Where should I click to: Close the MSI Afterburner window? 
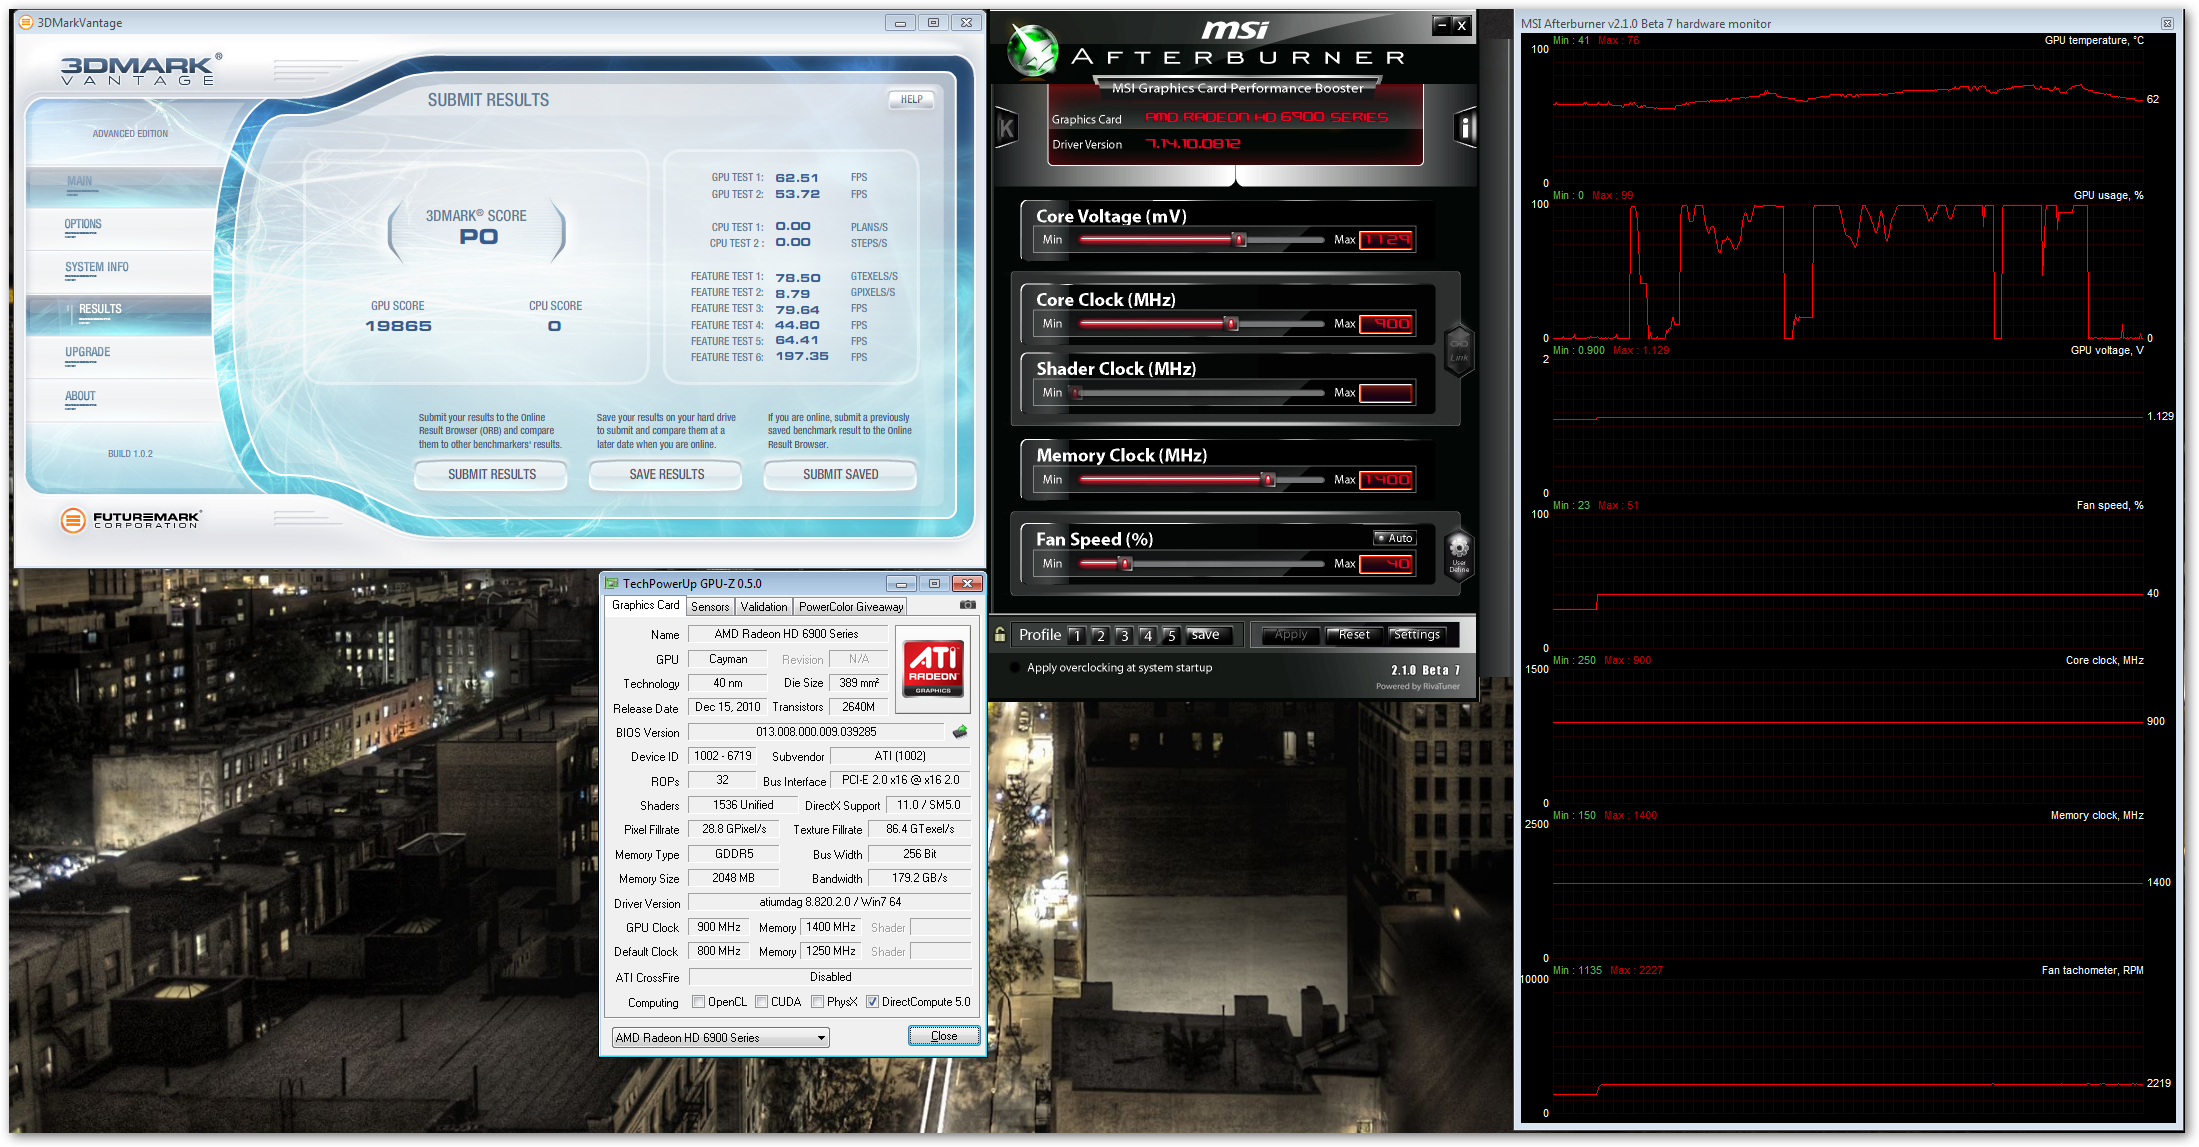pyautogui.click(x=1461, y=25)
